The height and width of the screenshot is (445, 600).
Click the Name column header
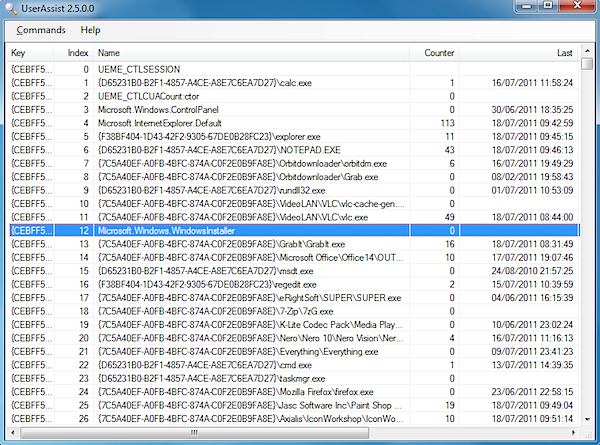[x=250, y=52]
